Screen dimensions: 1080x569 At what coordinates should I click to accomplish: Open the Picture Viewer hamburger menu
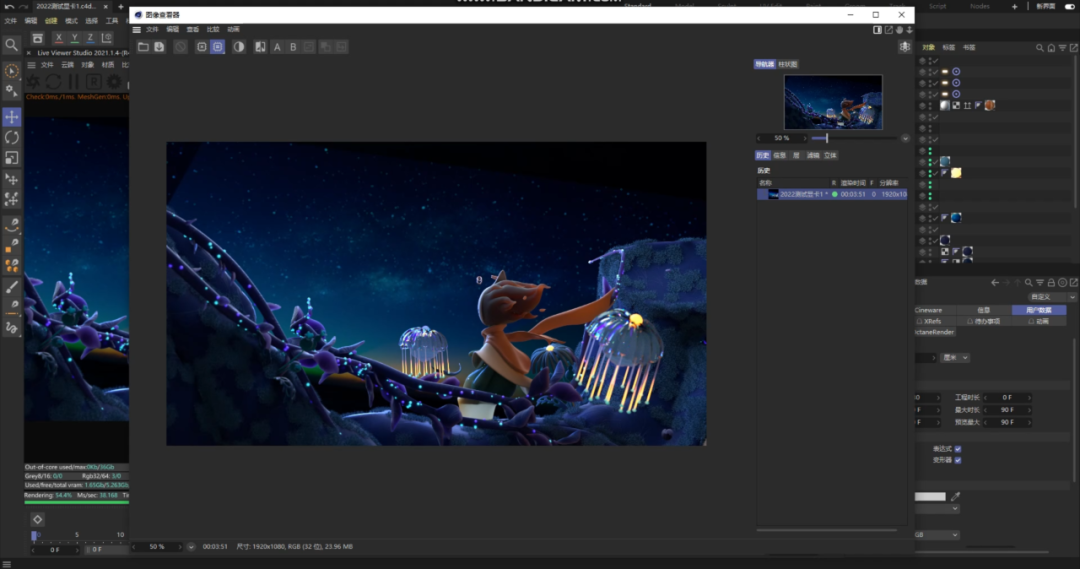[x=136, y=30]
